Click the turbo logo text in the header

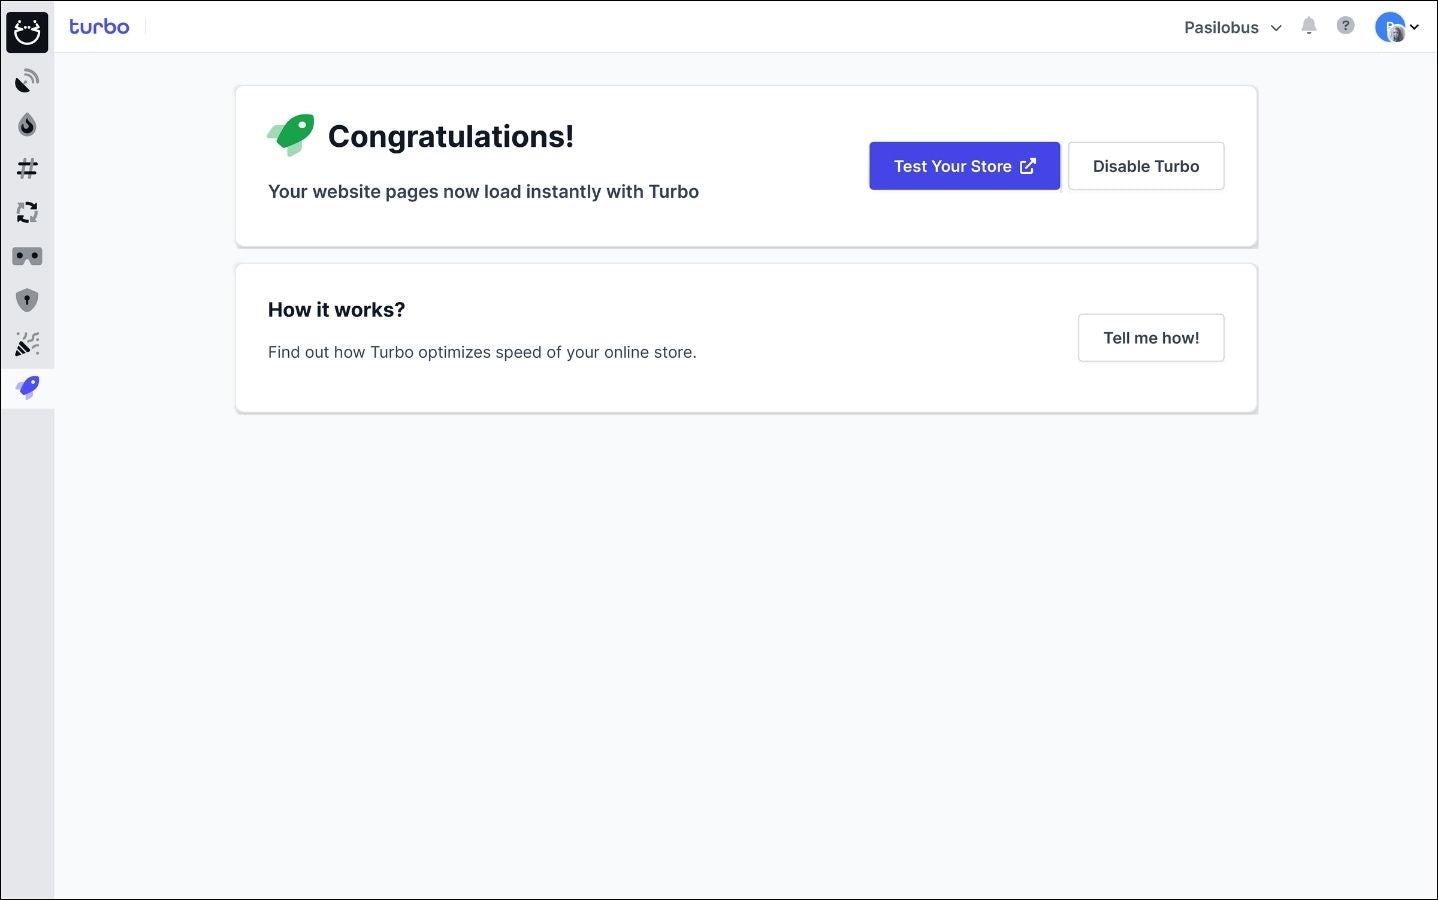point(99,27)
